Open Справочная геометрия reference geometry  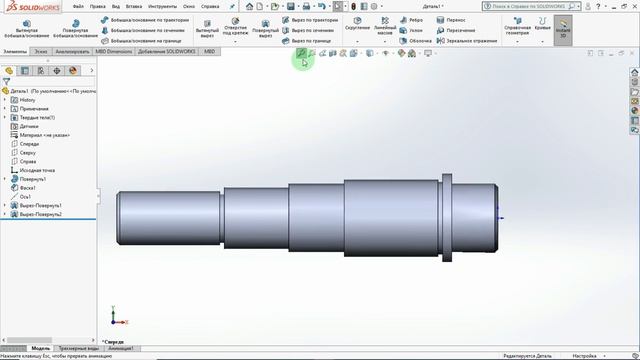pos(517,26)
